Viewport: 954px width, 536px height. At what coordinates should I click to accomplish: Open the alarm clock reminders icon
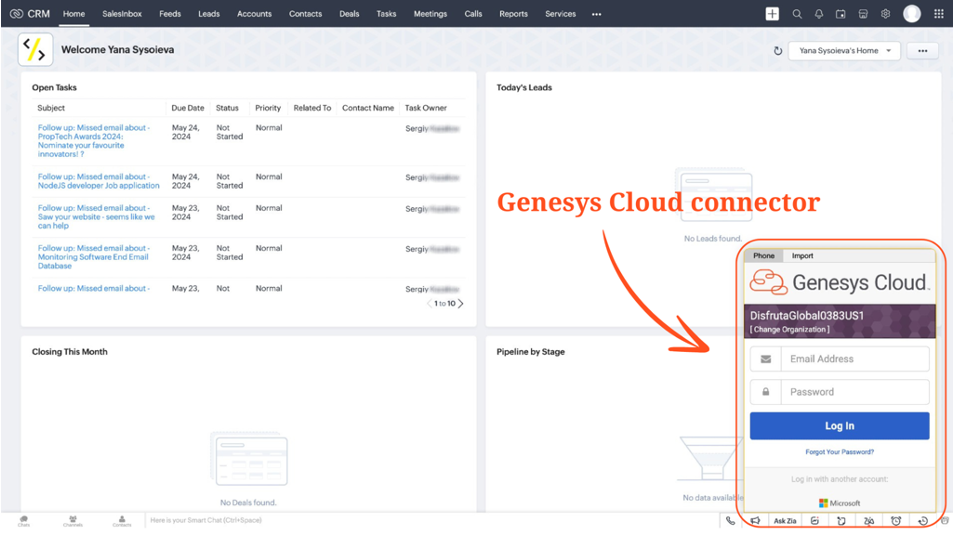pos(896,521)
